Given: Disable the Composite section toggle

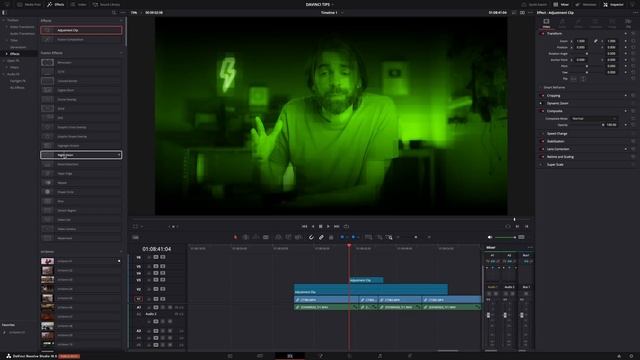Looking at the screenshot, I should (542, 111).
